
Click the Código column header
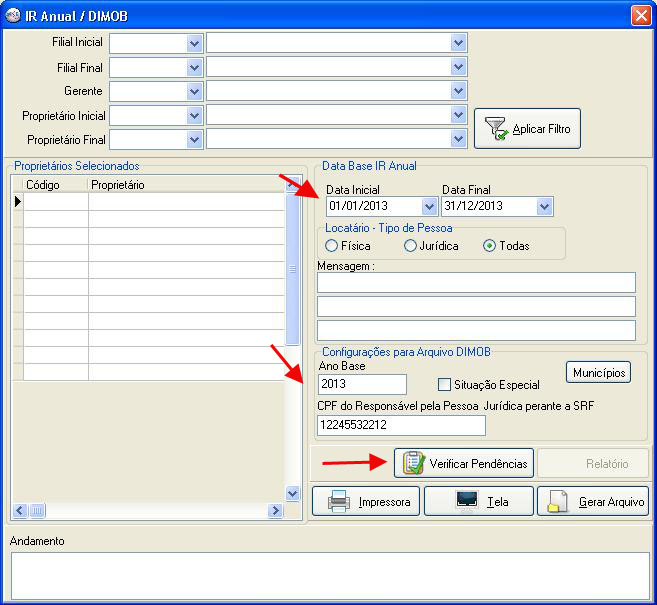(x=55, y=185)
